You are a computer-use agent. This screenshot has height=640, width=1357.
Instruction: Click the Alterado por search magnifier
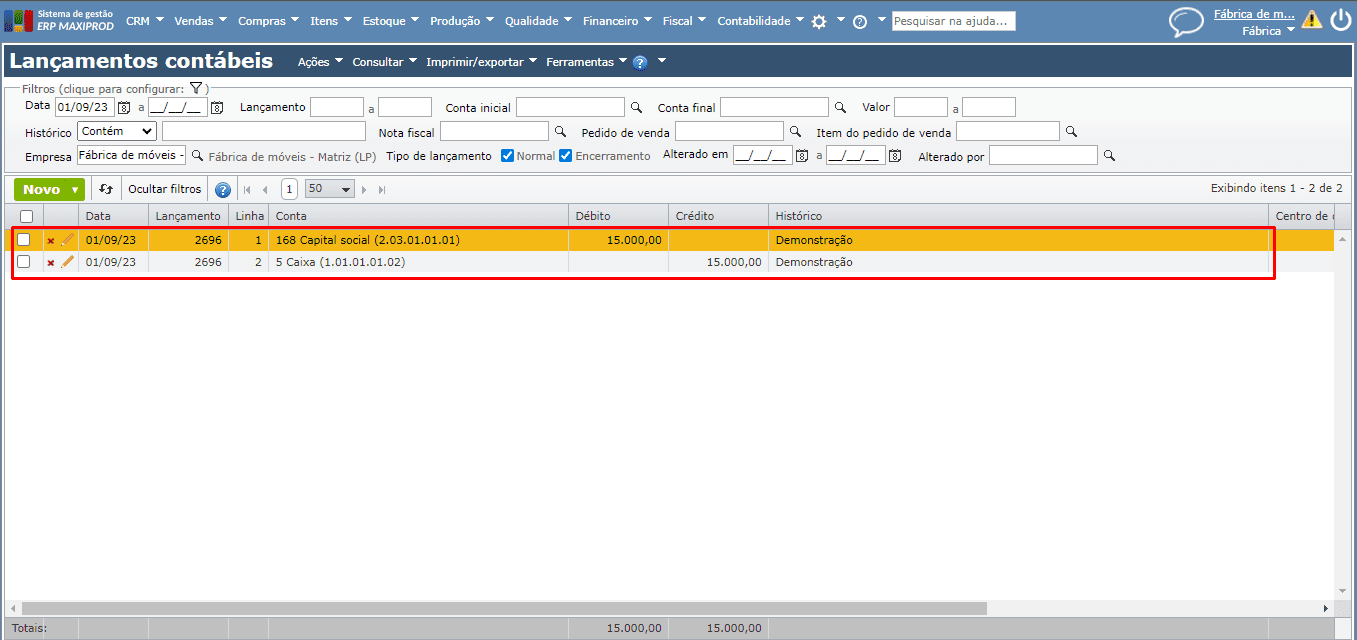tap(1109, 155)
